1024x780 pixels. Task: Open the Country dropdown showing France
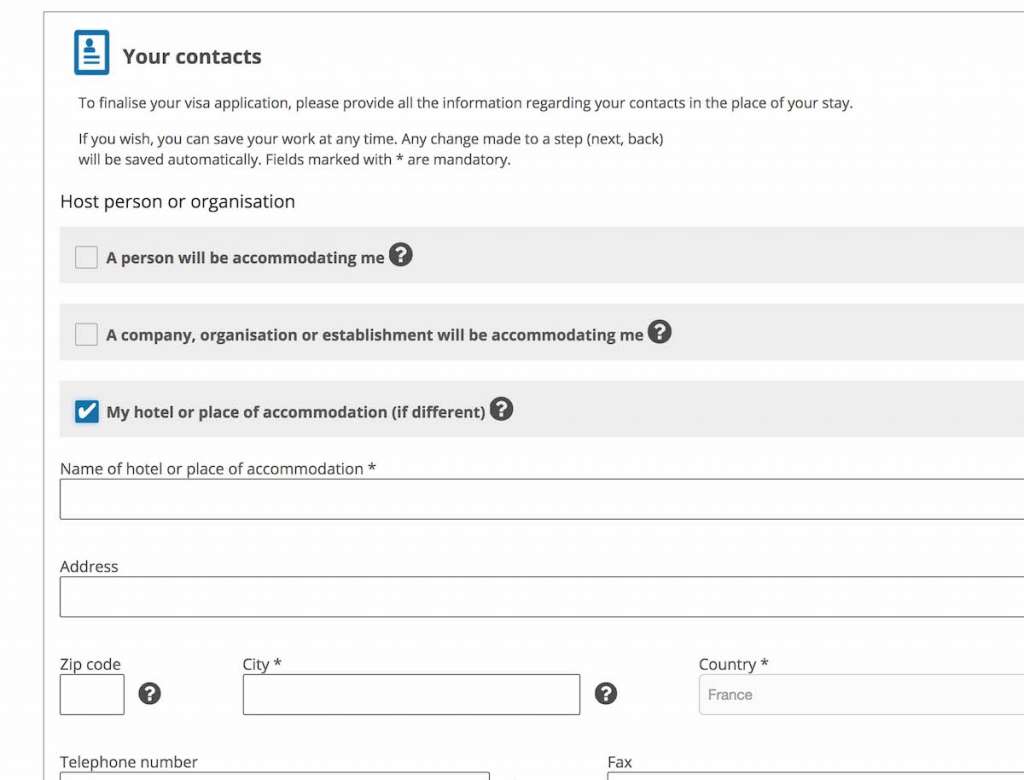pos(860,695)
